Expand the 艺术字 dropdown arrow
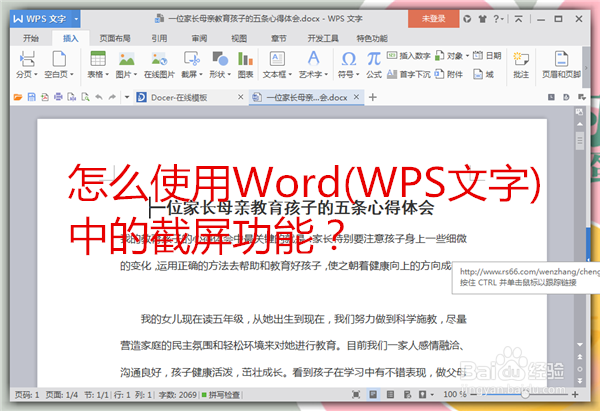Image resolution: width=600 pixels, height=411 pixels. pos(326,75)
